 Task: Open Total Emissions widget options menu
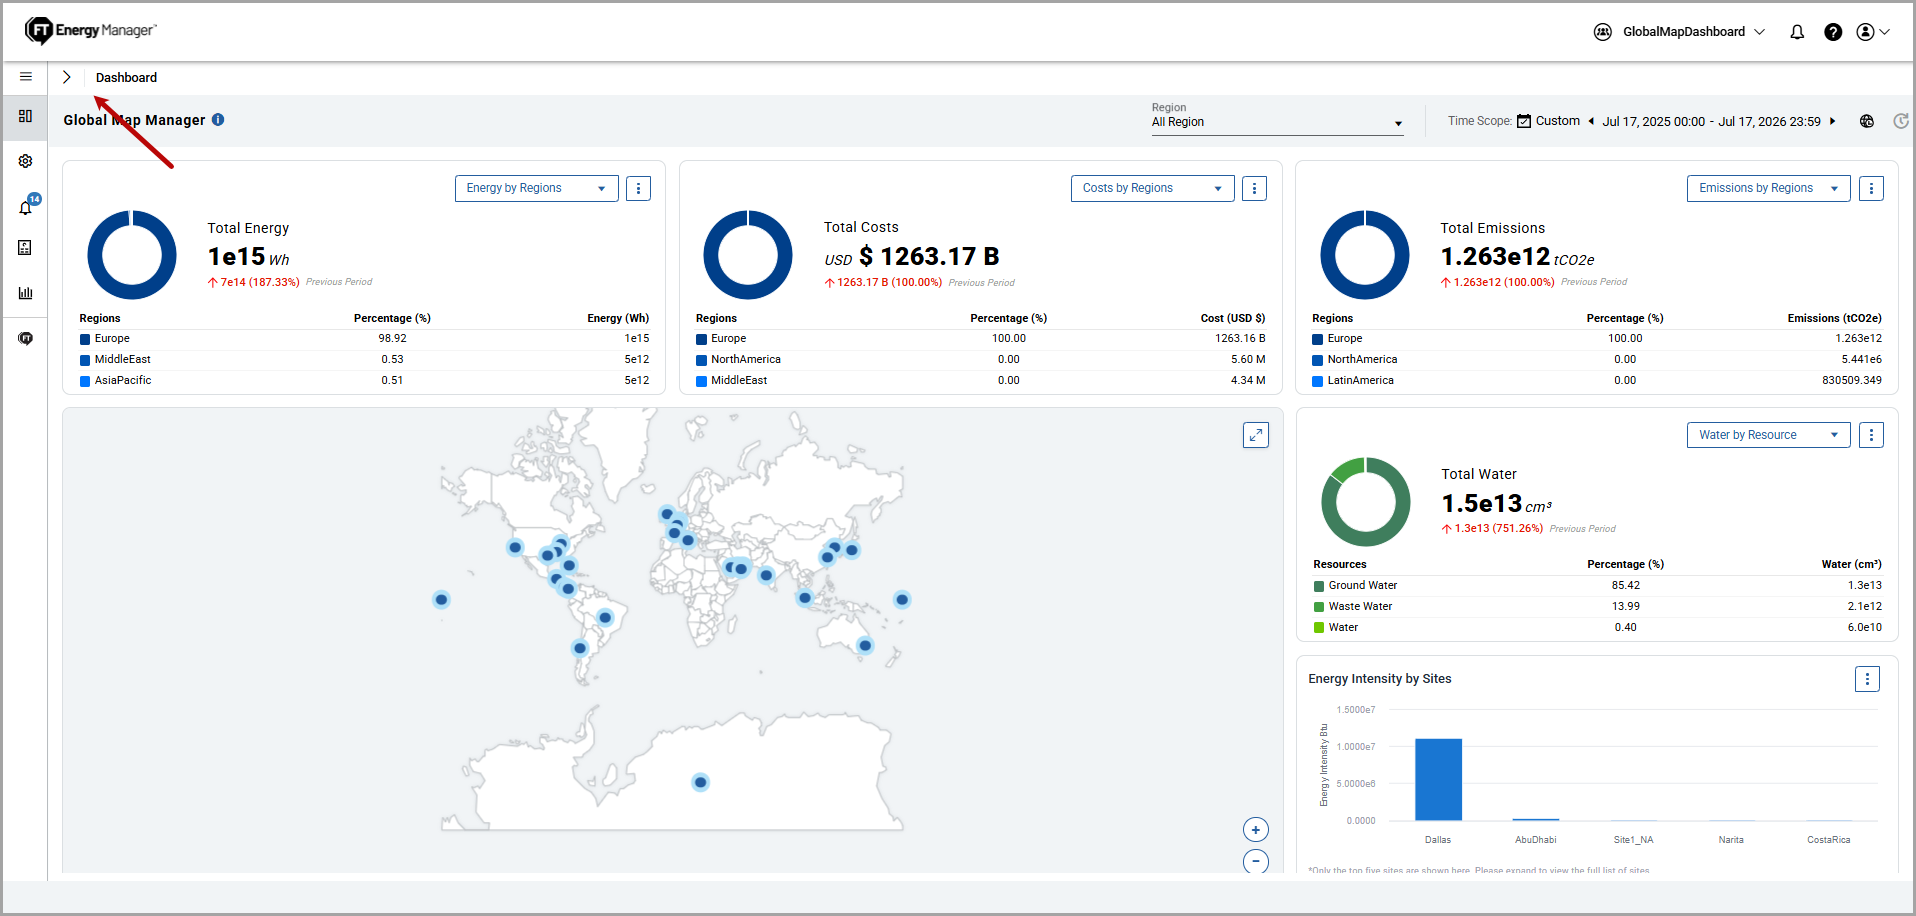coord(1871,188)
